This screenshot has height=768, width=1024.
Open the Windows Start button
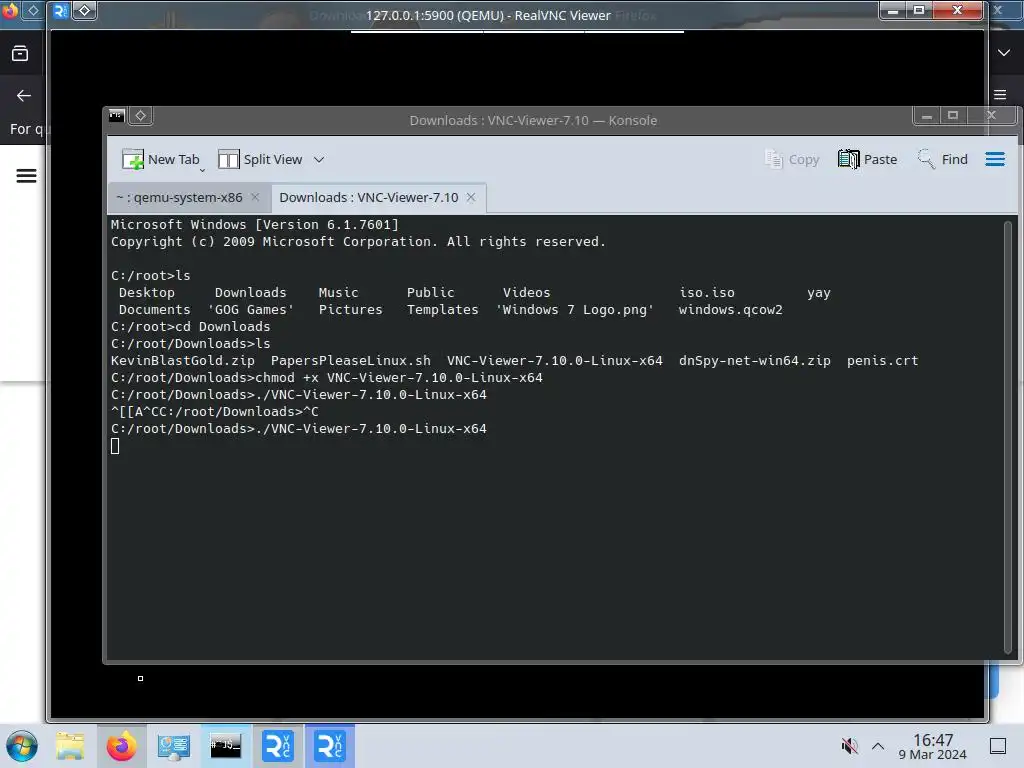pos(21,746)
